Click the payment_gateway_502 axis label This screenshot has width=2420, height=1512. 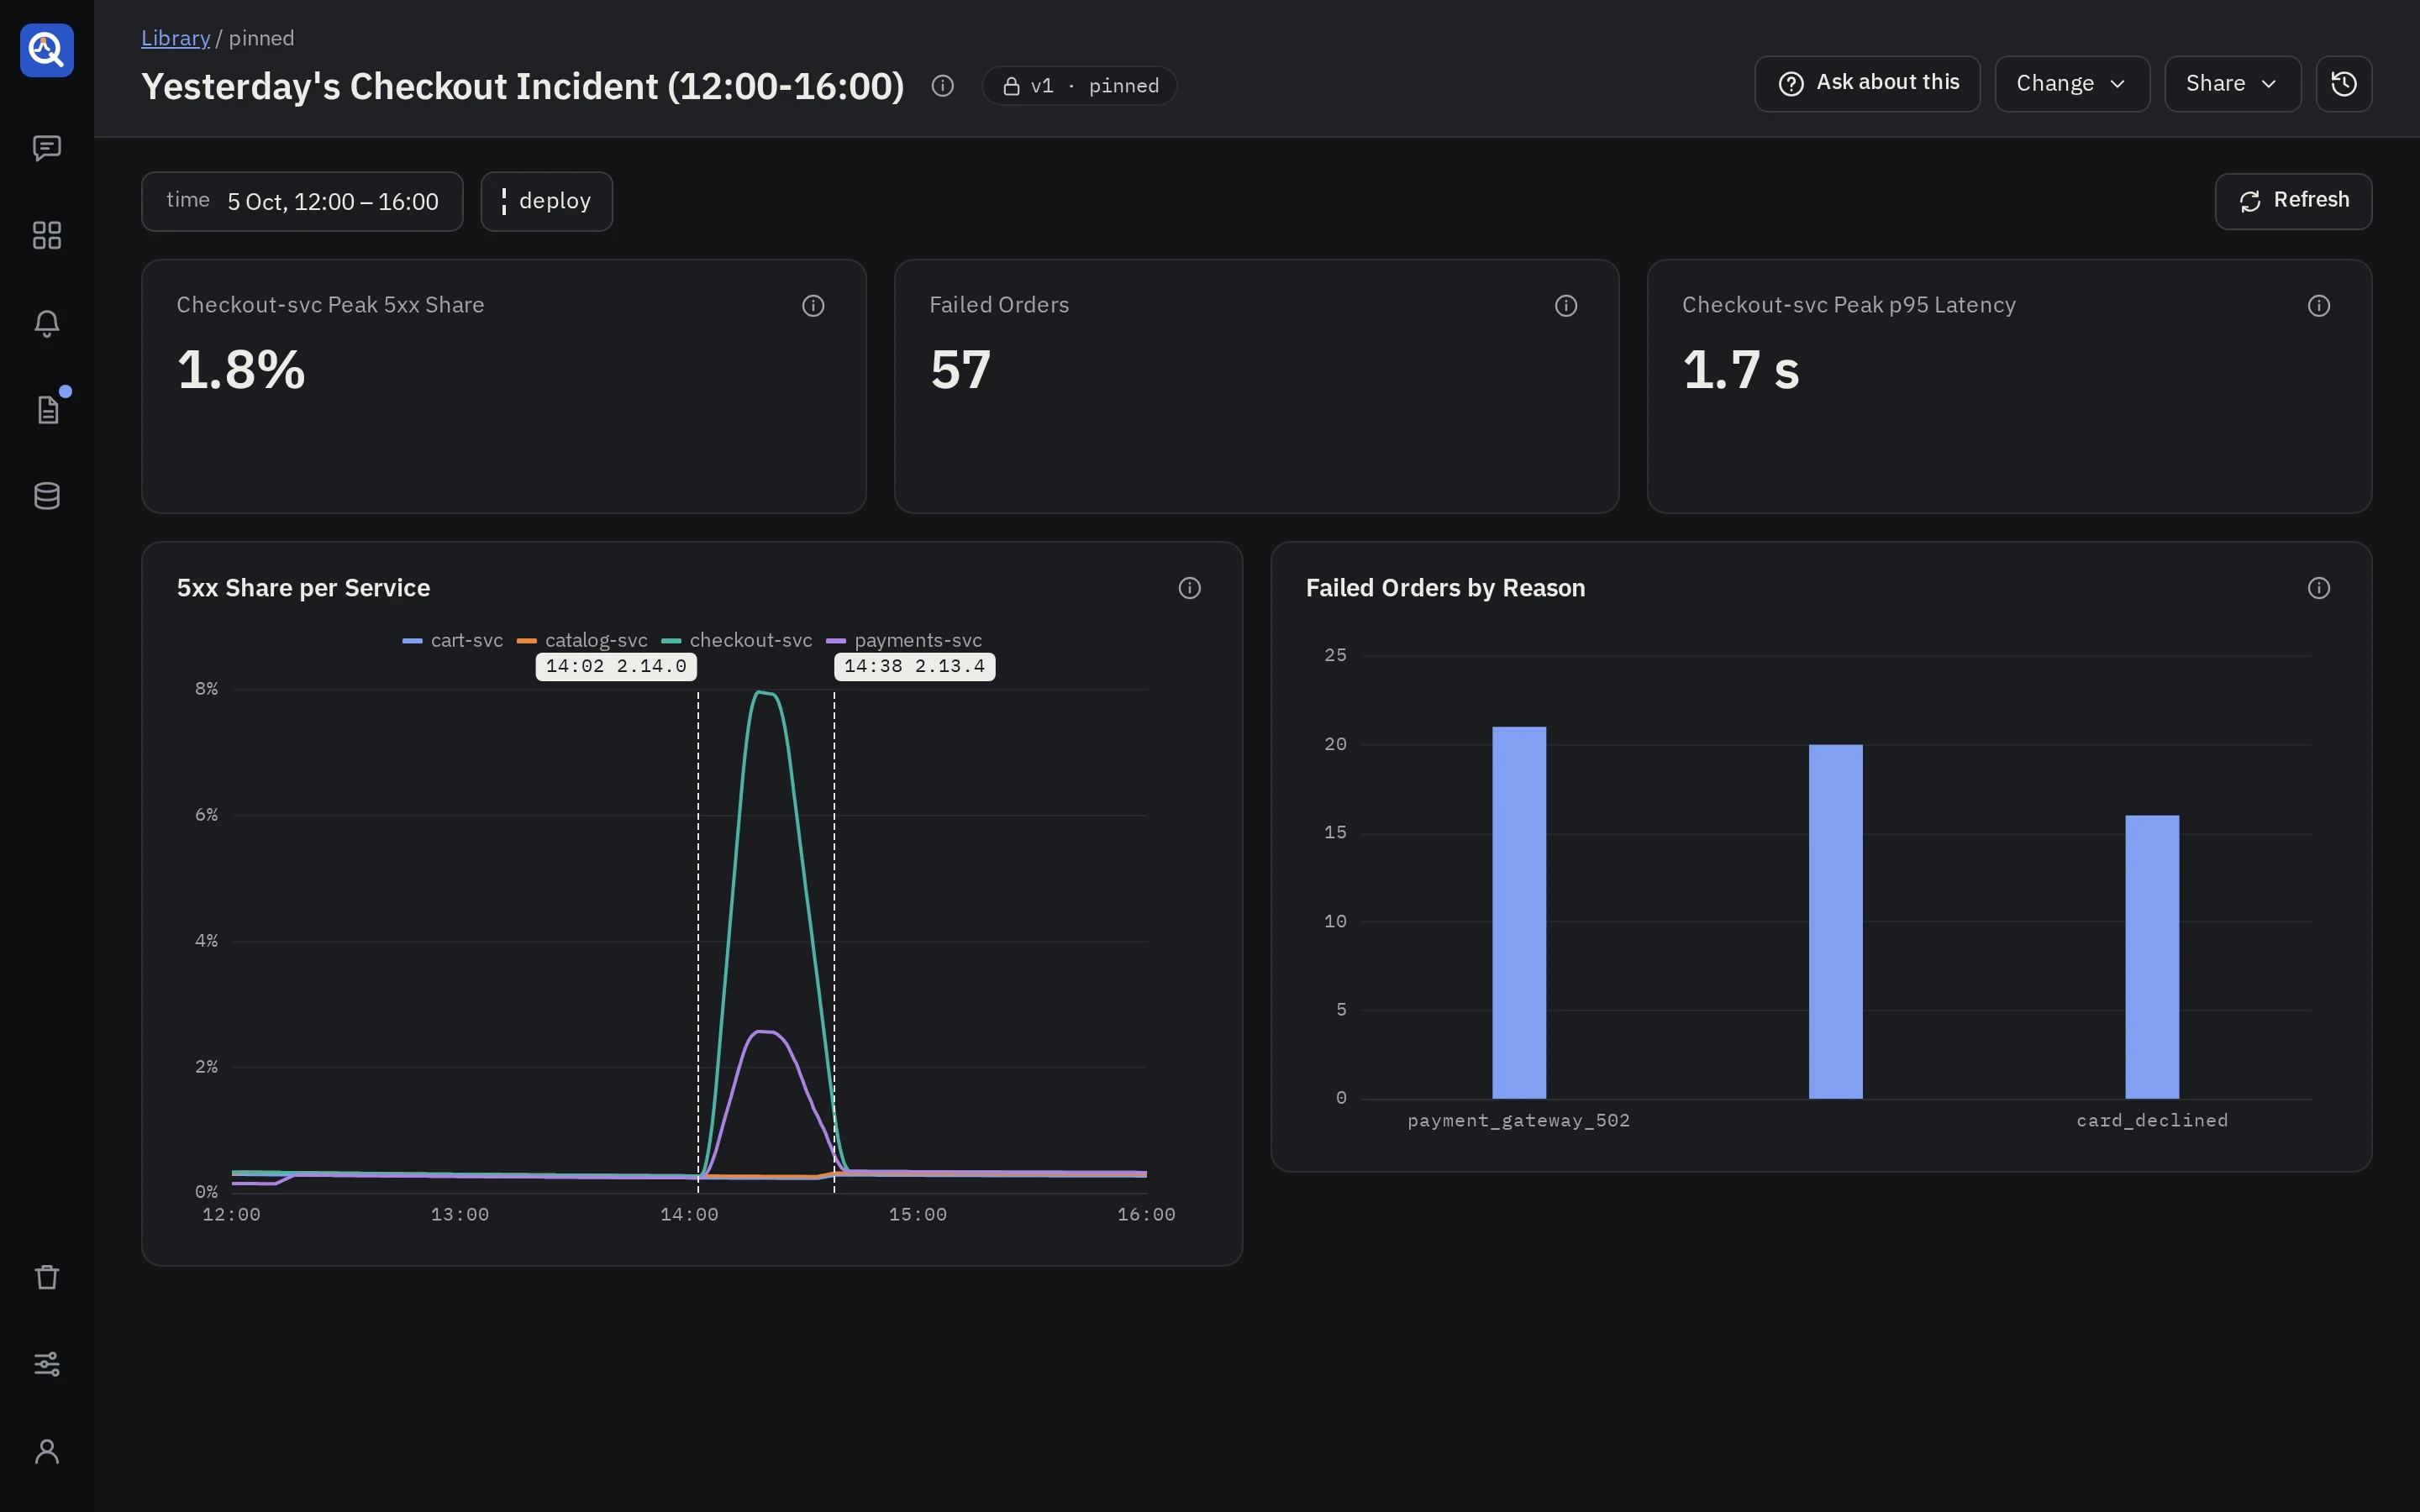[x=1519, y=1121]
